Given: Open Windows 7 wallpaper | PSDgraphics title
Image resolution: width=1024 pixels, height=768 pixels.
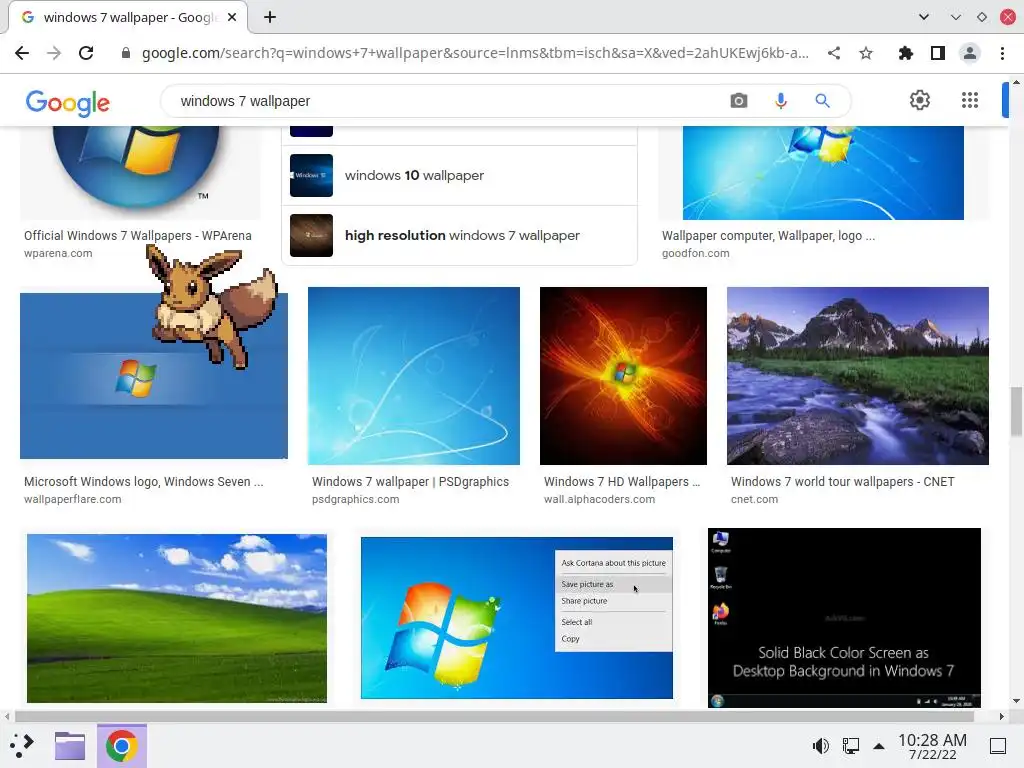Looking at the screenshot, I should [x=410, y=481].
